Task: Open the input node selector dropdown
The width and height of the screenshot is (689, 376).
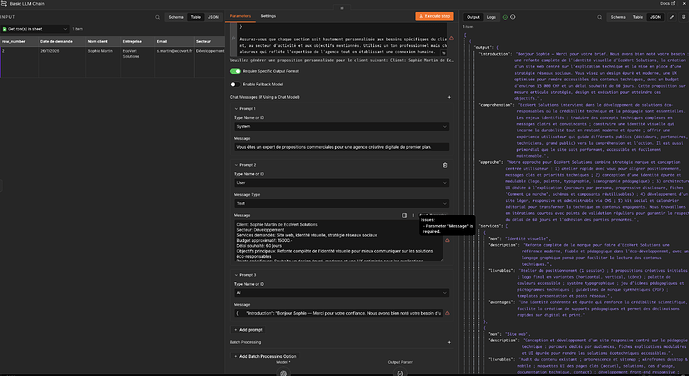Action: pyautogui.click(x=35, y=29)
